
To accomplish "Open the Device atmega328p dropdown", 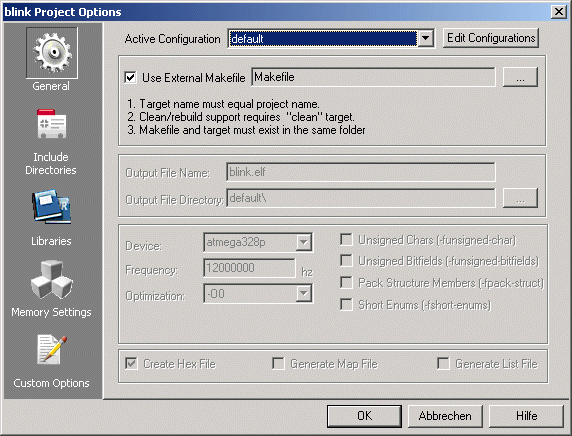I will [x=304, y=242].
